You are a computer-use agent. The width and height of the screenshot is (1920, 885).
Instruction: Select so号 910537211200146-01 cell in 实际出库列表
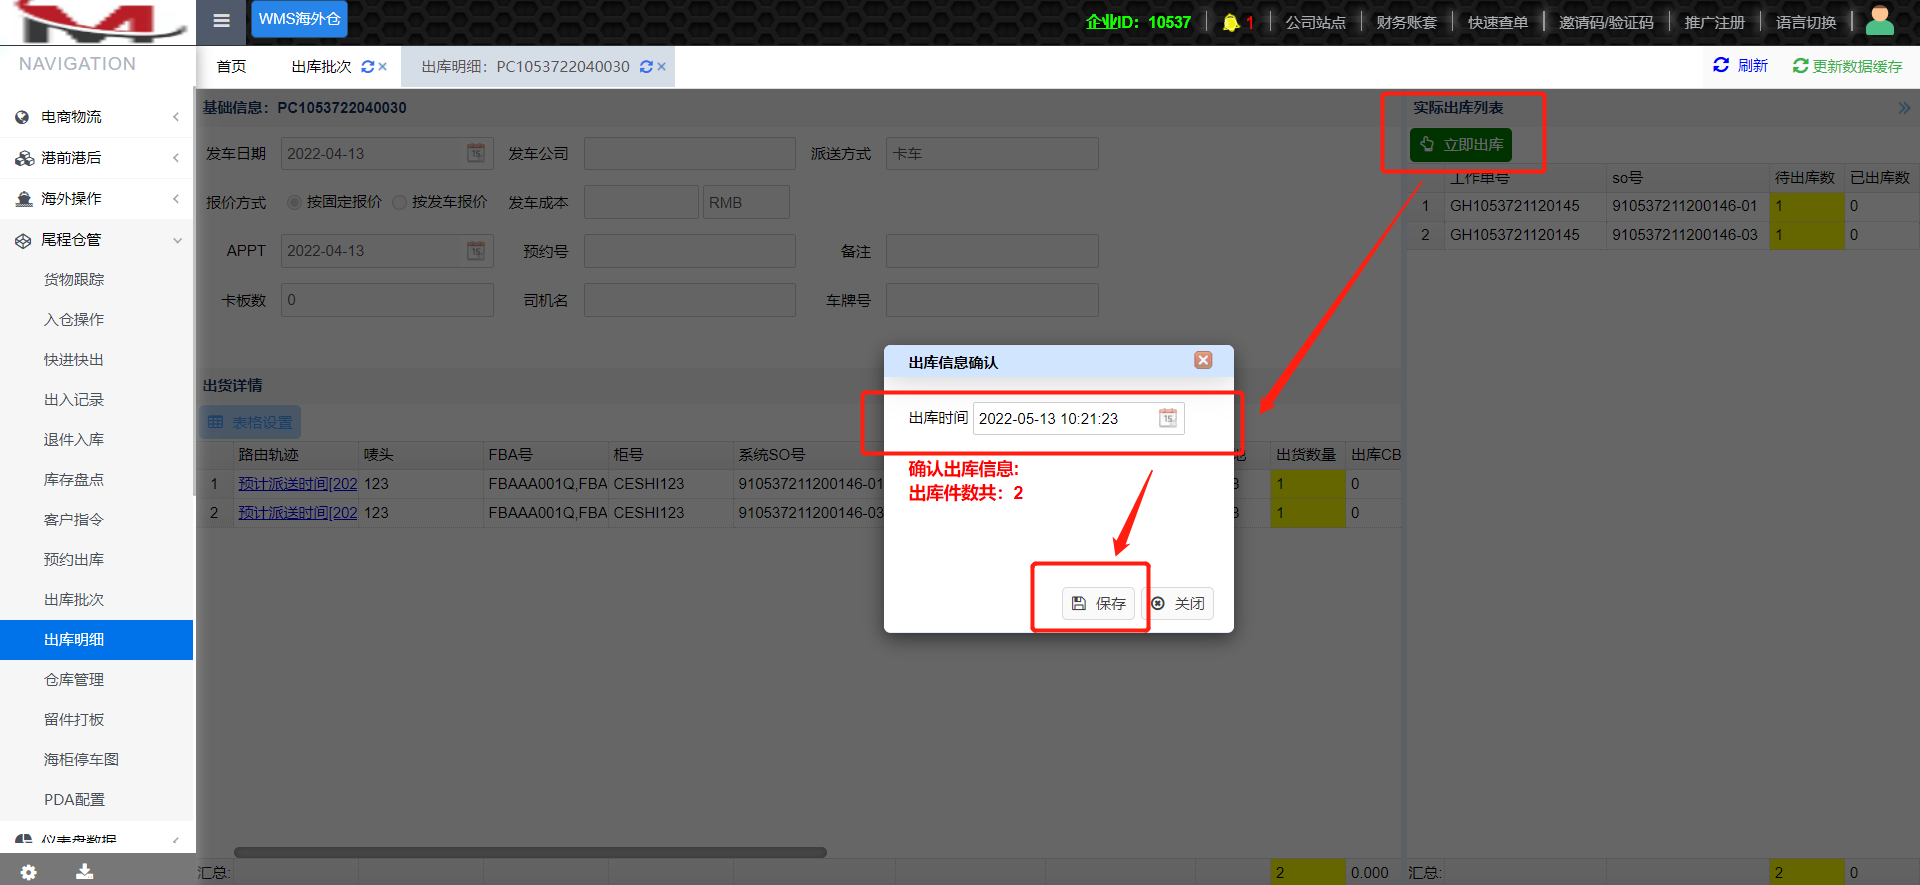[x=1687, y=206]
